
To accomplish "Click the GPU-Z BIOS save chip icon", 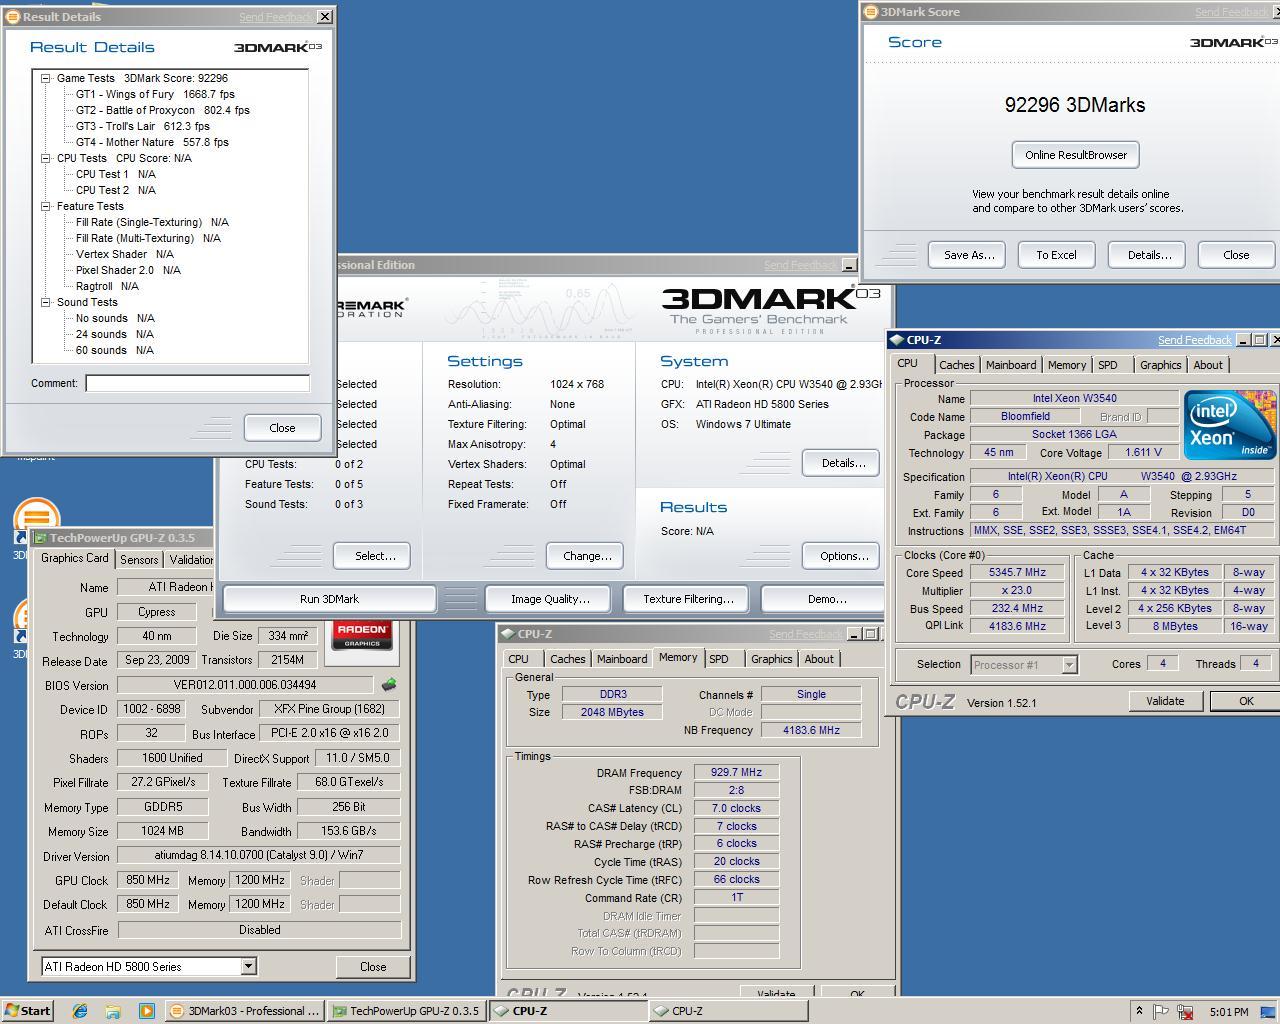I will (x=389, y=685).
